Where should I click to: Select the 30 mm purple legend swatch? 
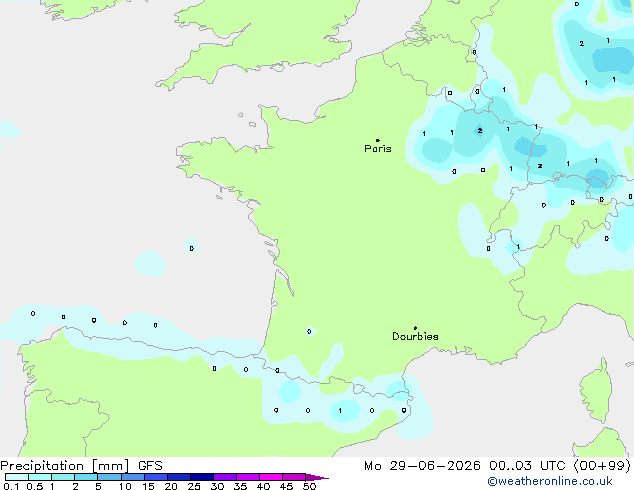pyautogui.click(x=225, y=477)
